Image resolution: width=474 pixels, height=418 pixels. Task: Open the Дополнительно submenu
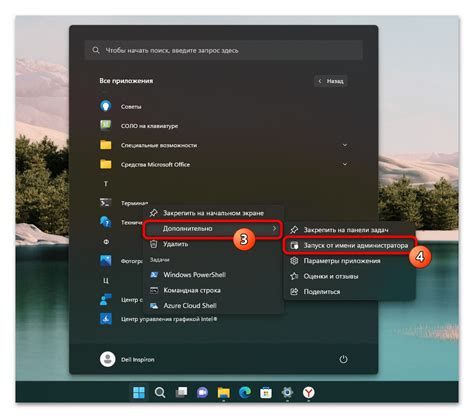212,229
